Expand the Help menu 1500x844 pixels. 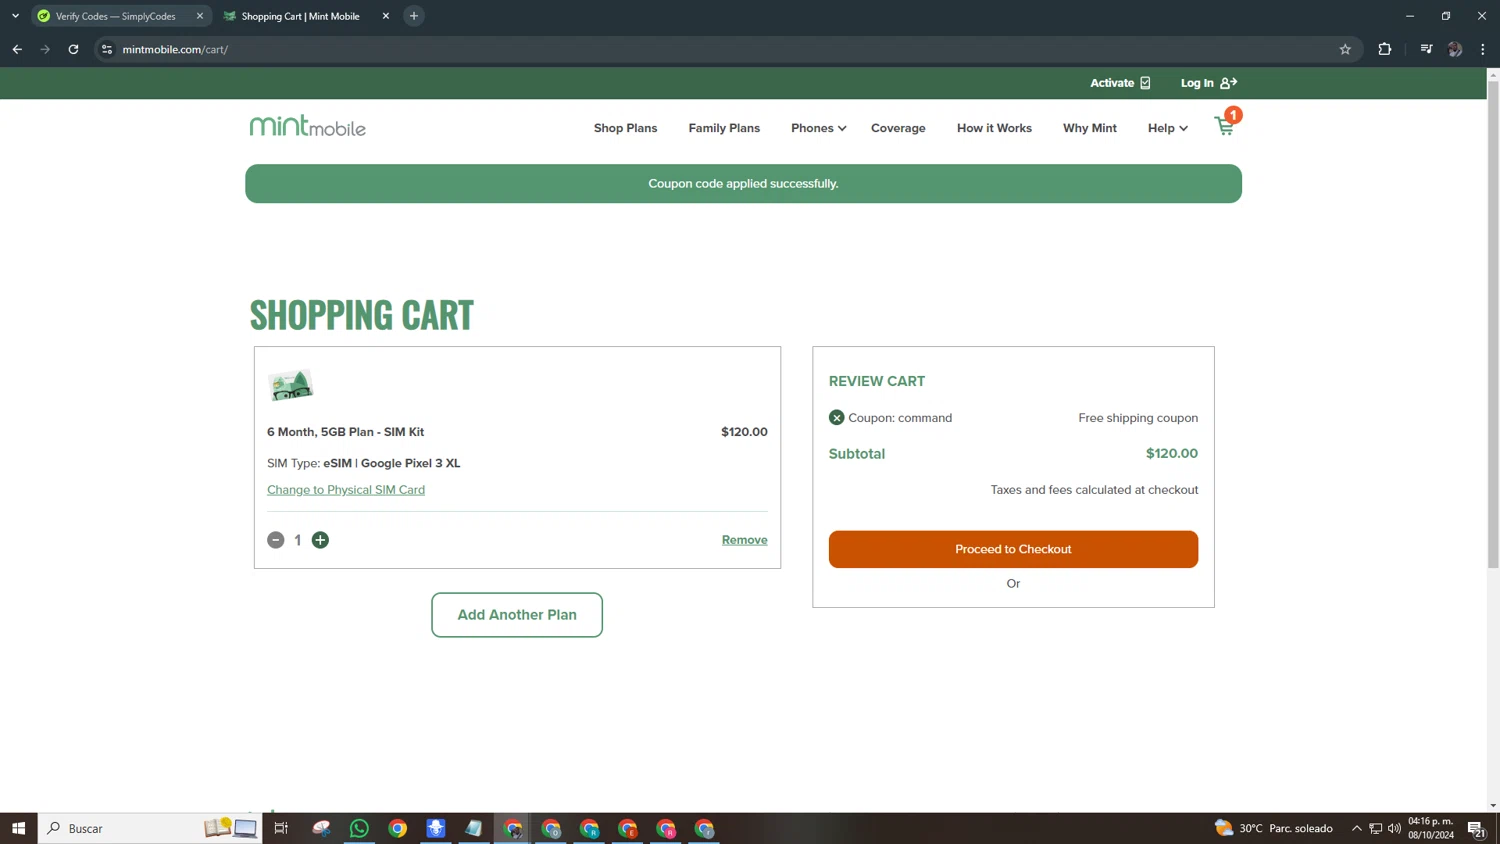(1167, 128)
